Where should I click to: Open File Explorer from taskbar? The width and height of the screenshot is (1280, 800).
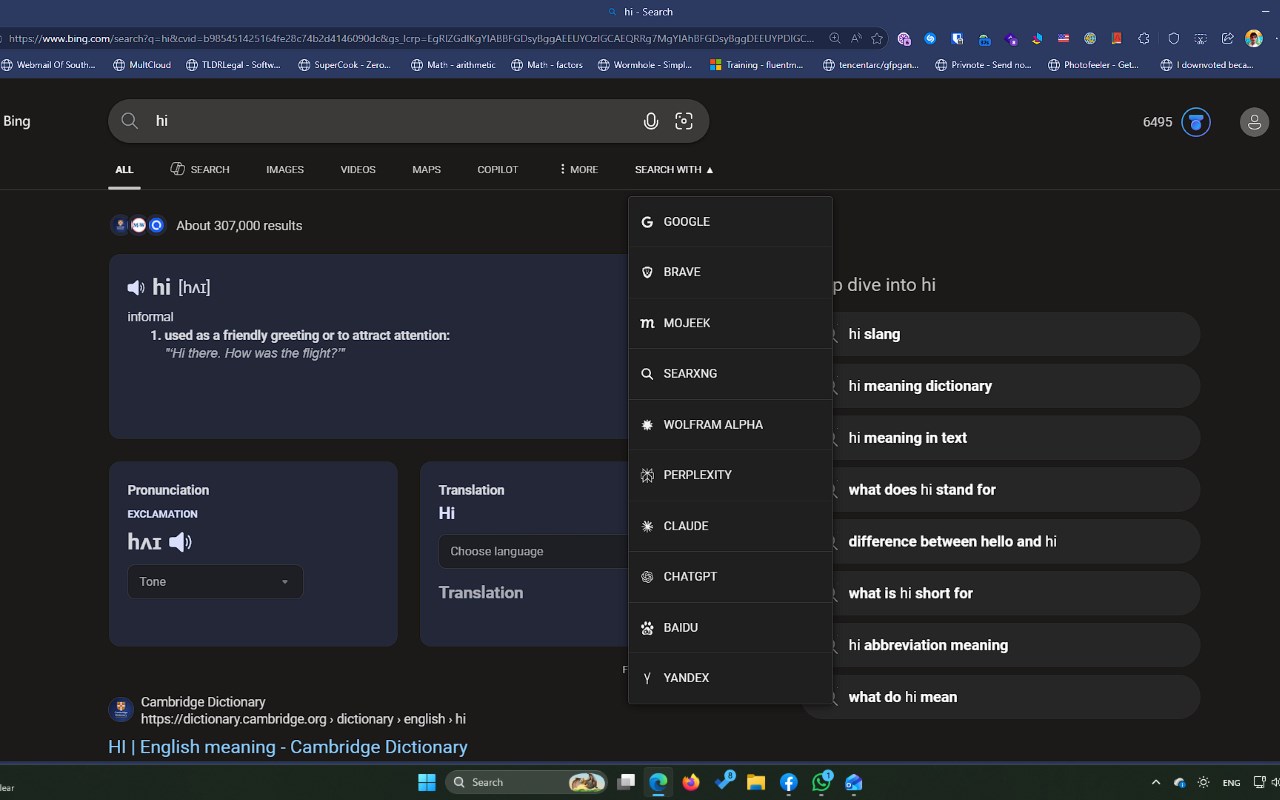(x=756, y=782)
